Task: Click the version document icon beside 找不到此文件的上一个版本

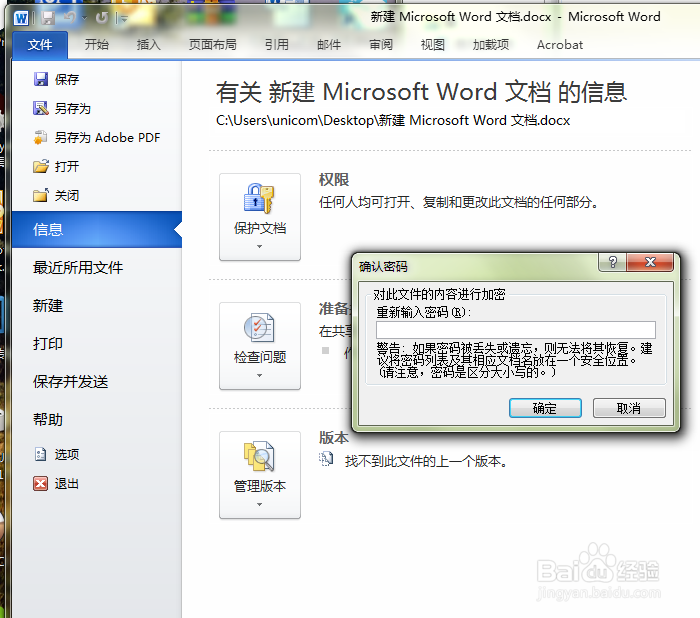Action: click(x=326, y=459)
